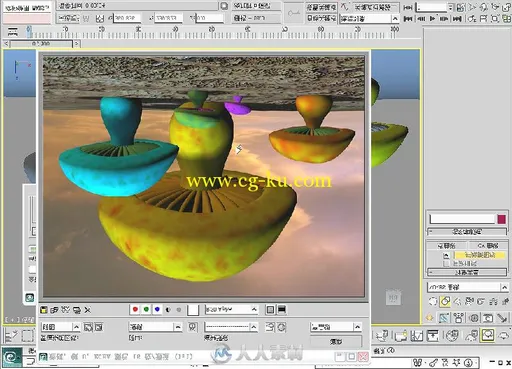Toggle the unchecked AutoGrid checkbox
The image size is (512, 369).
click(447, 263)
